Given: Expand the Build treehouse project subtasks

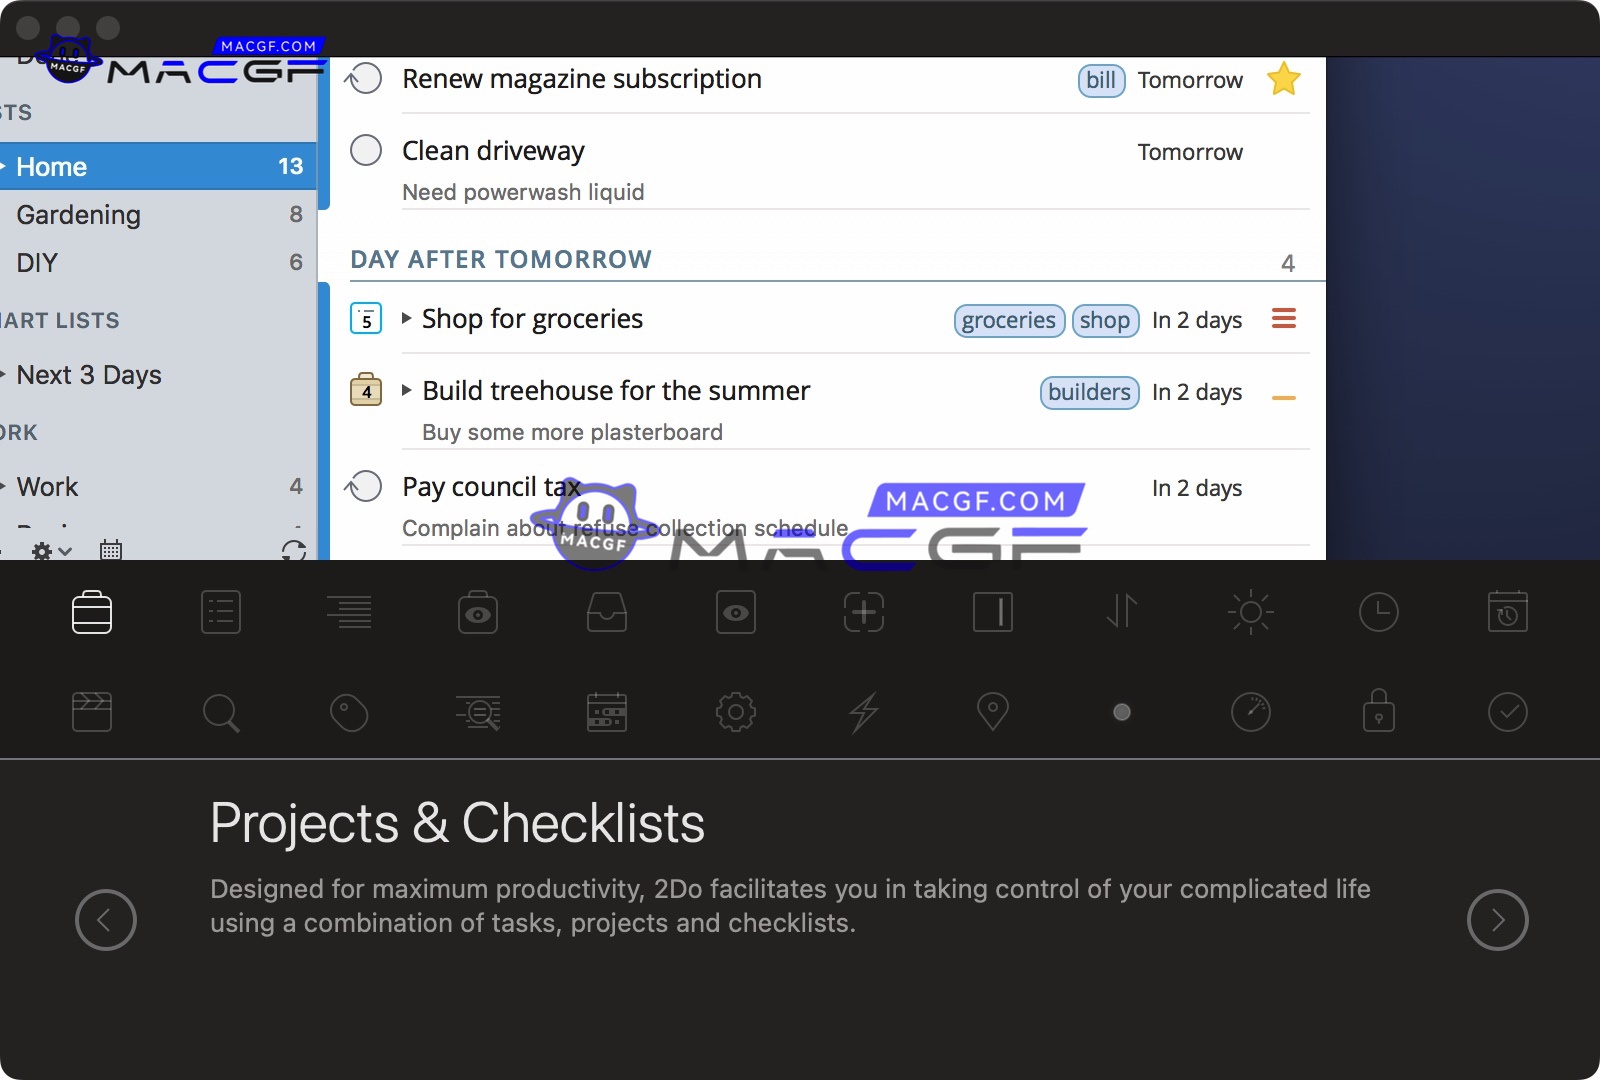Looking at the screenshot, I should tap(407, 391).
